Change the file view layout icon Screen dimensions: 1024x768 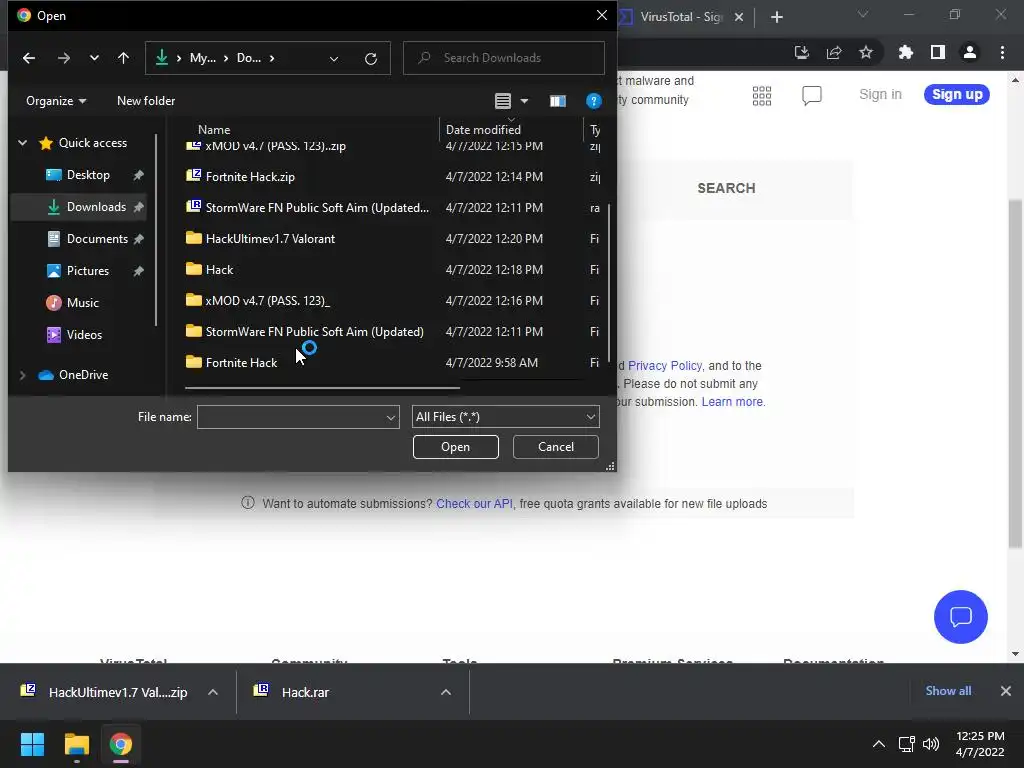[x=502, y=101]
